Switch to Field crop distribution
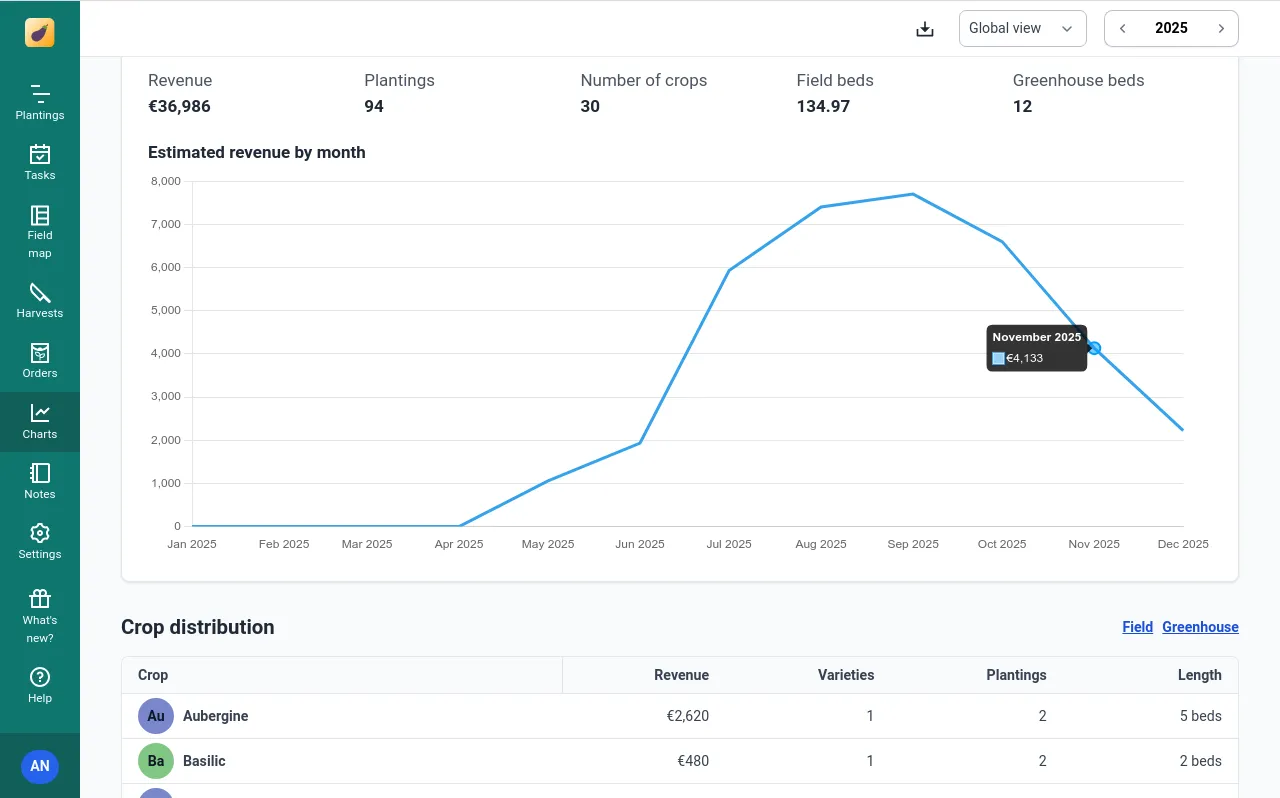 (1137, 627)
